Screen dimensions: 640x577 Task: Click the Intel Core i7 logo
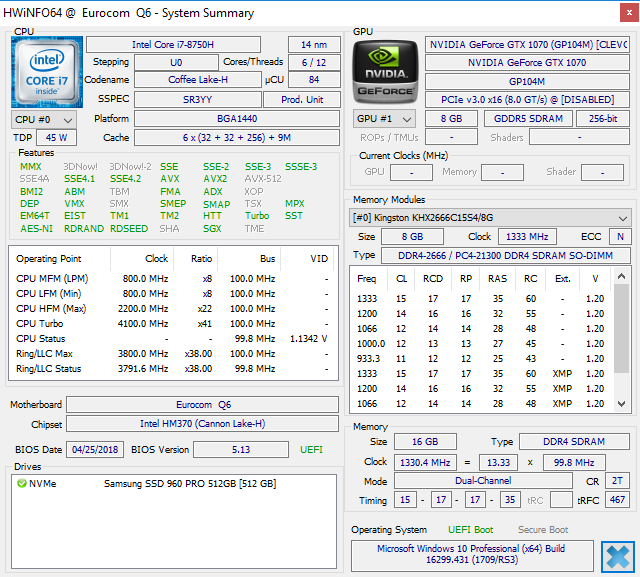pyautogui.click(x=47, y=72)
